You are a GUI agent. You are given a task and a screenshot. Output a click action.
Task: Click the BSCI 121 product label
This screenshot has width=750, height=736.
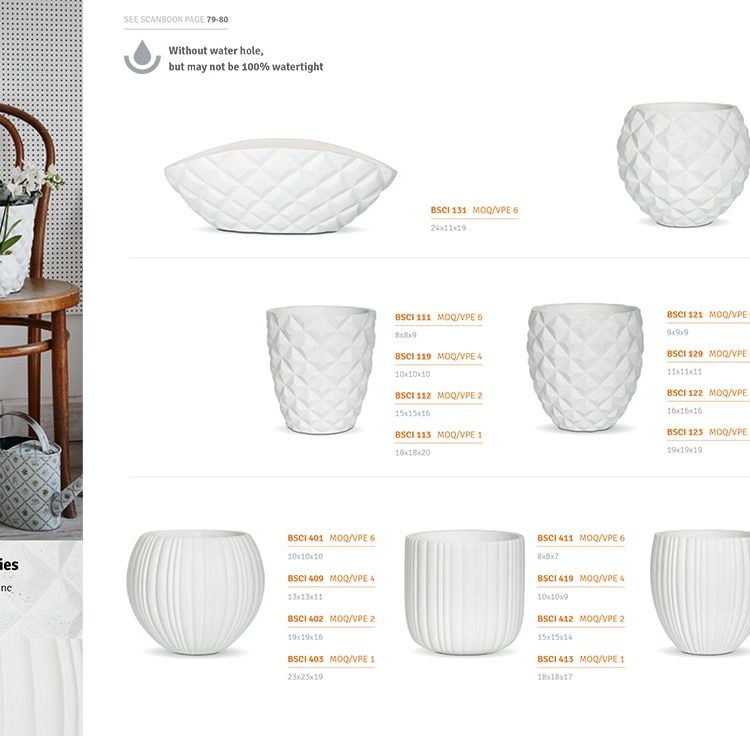(684, 315)
